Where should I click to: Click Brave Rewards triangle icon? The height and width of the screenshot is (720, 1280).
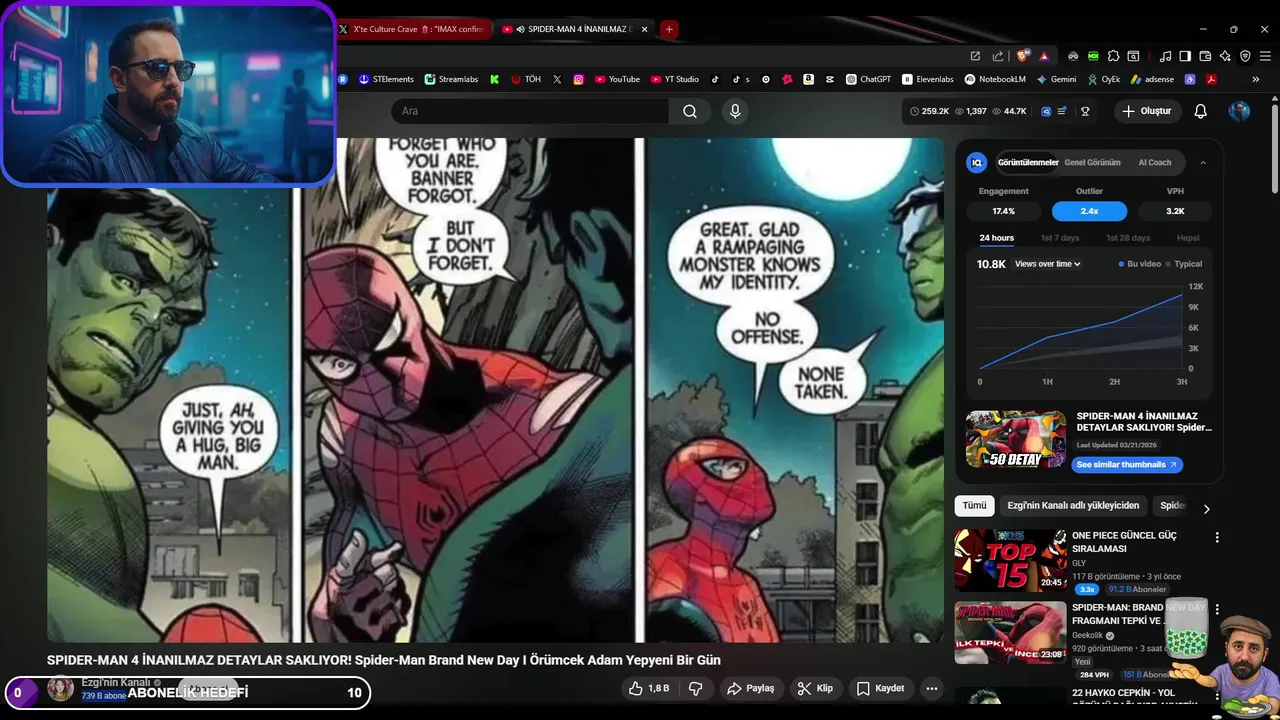pyautogui.click(x=1044, y=56)
